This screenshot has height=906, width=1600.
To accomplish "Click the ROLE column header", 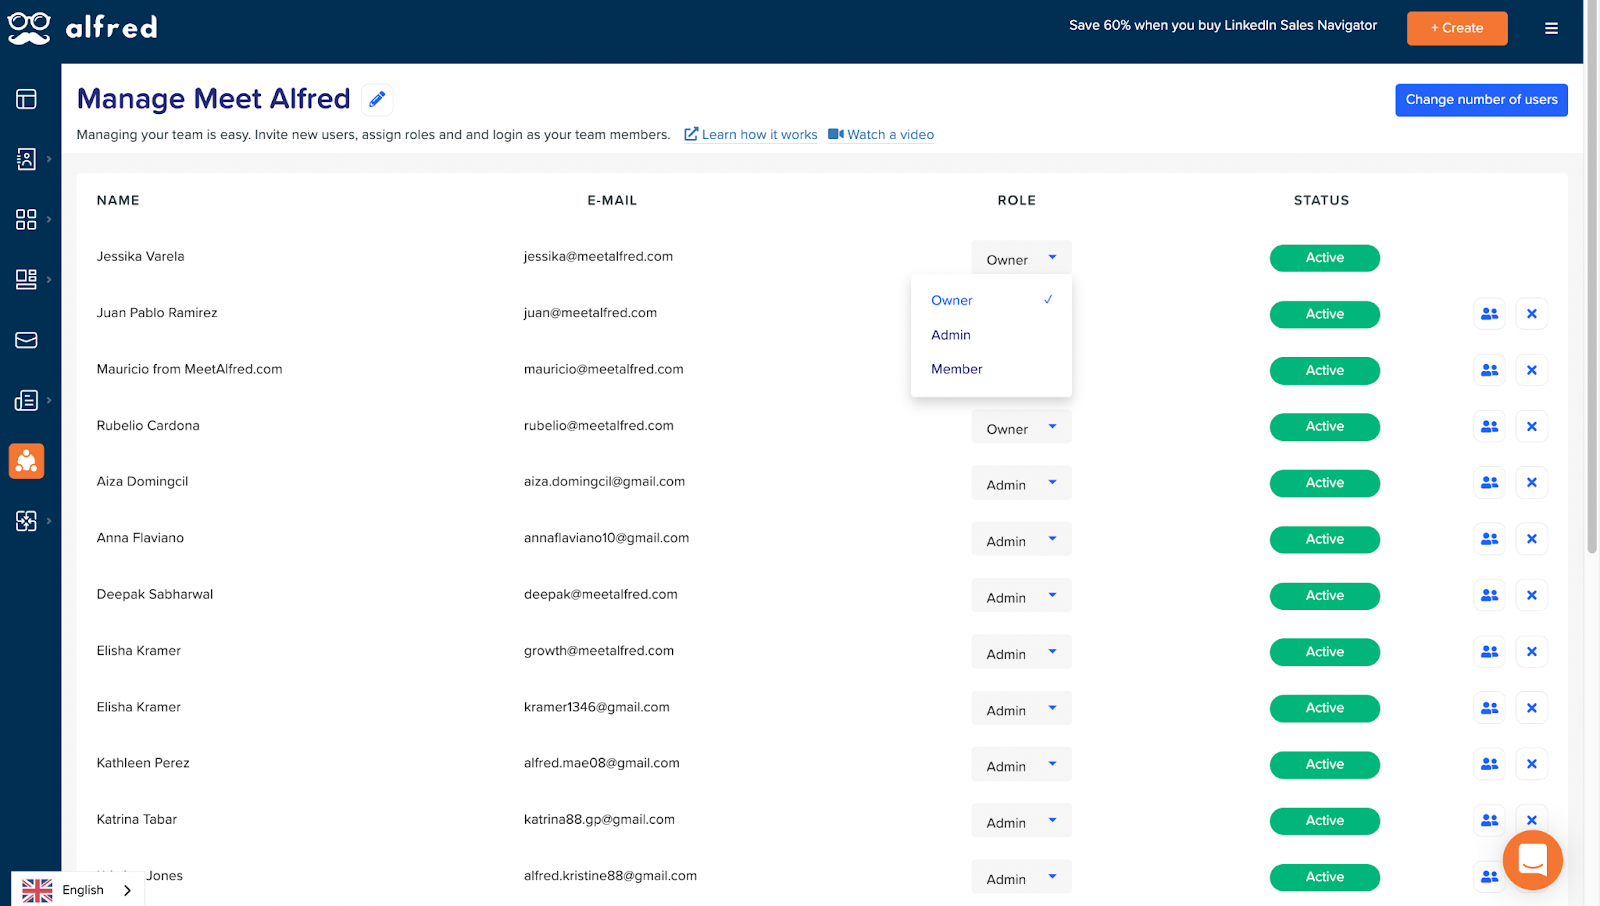I will tap(1016, 200).
